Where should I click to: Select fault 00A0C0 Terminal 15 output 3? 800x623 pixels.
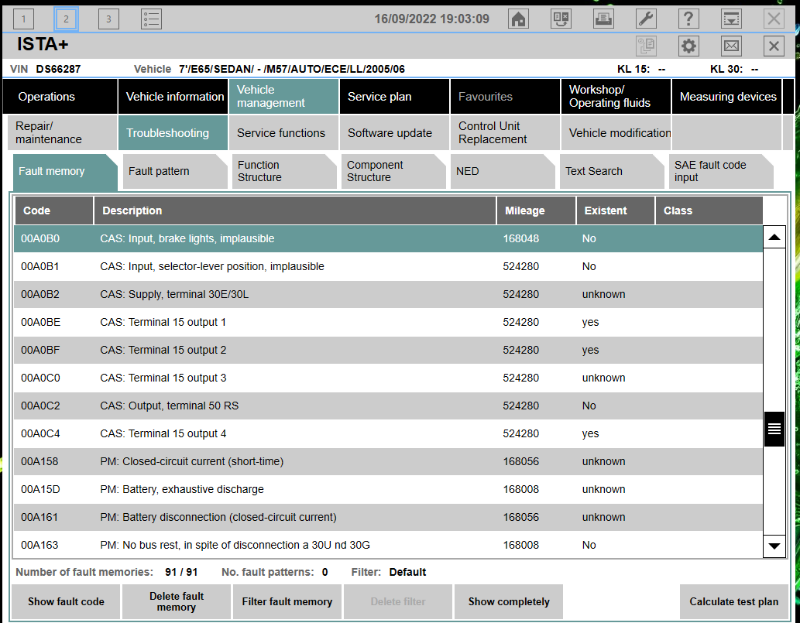(x=388, y=378)
